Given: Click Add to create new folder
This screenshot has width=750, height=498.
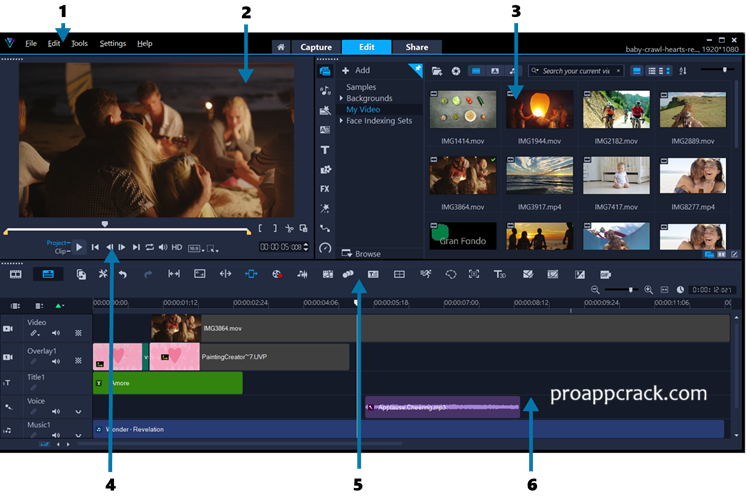Looking at the screenshot, I should [356, 70].
